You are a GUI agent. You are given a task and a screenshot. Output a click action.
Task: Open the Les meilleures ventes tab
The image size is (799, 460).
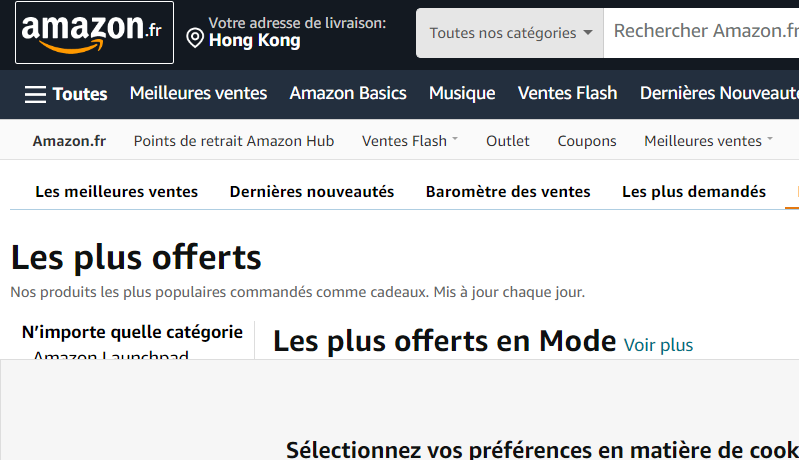(117, 192)
